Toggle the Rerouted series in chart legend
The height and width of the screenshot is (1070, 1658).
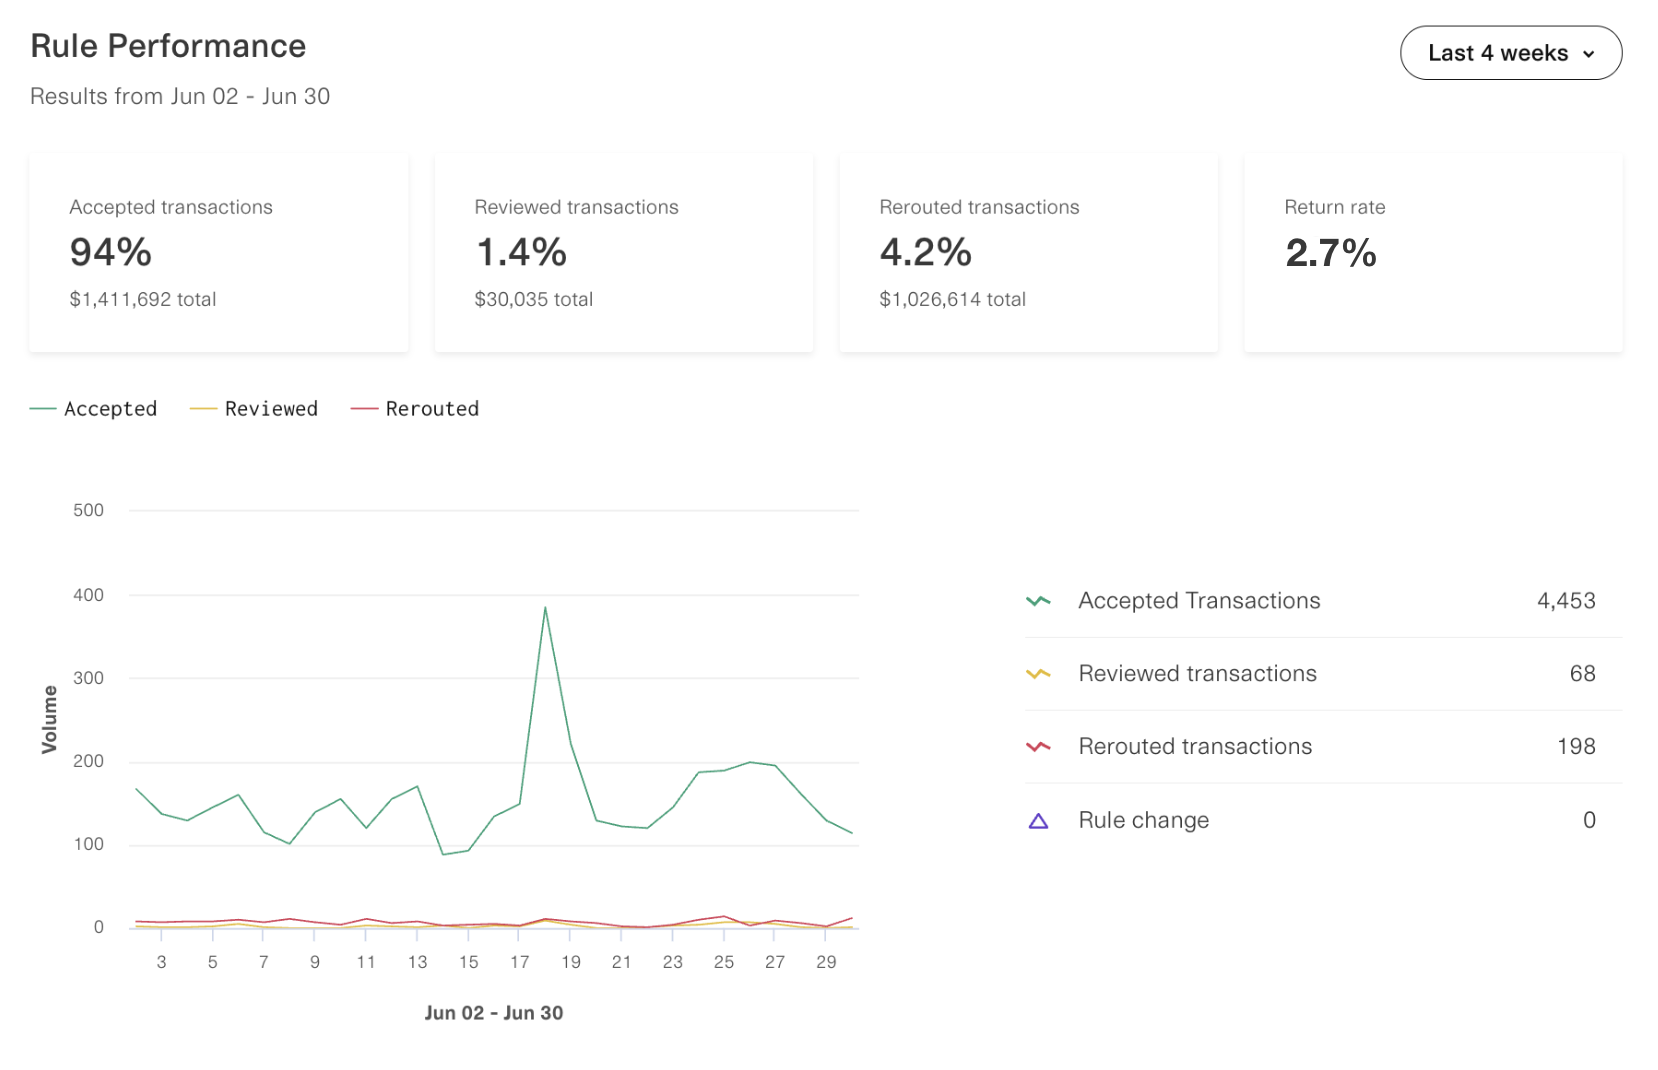[415, 409]
